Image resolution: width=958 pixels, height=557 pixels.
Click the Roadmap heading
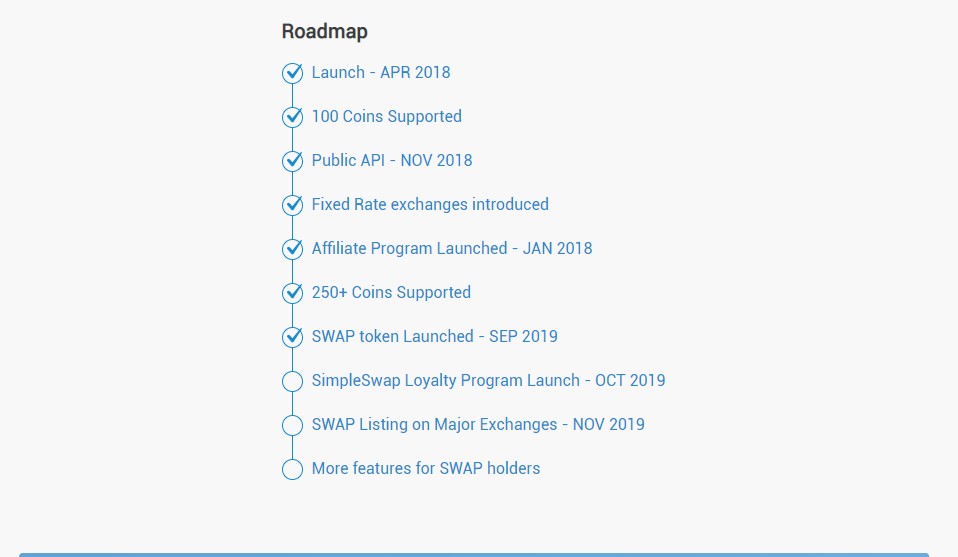click(x=324, y=31)
